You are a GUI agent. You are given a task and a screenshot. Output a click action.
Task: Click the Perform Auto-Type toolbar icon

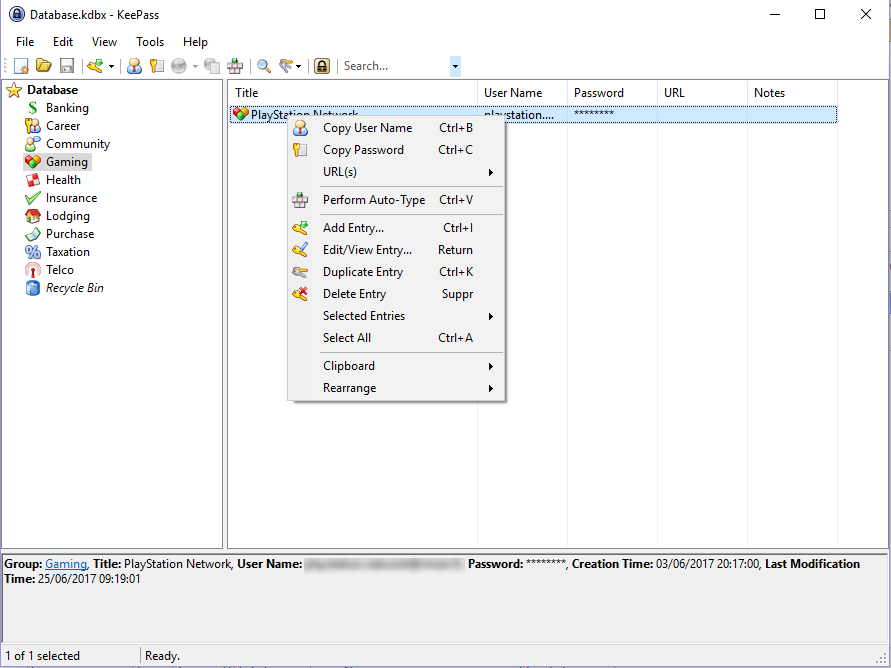235,66
